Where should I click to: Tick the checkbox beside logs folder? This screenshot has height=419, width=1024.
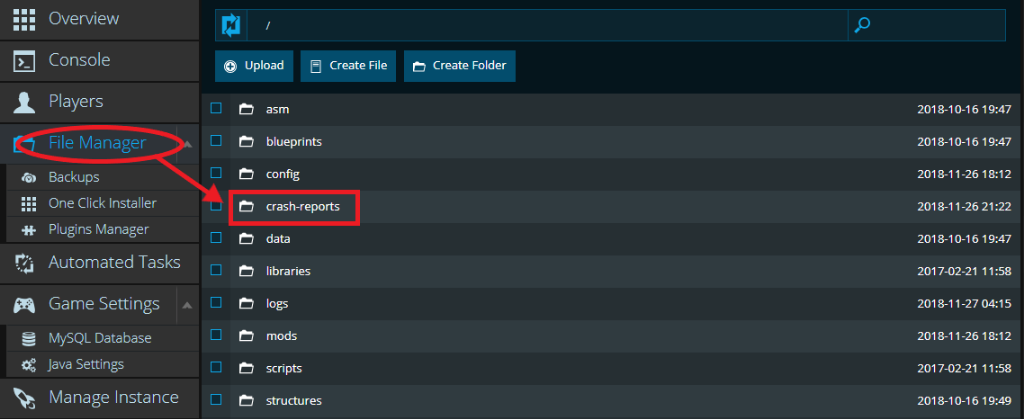point(215,303)
